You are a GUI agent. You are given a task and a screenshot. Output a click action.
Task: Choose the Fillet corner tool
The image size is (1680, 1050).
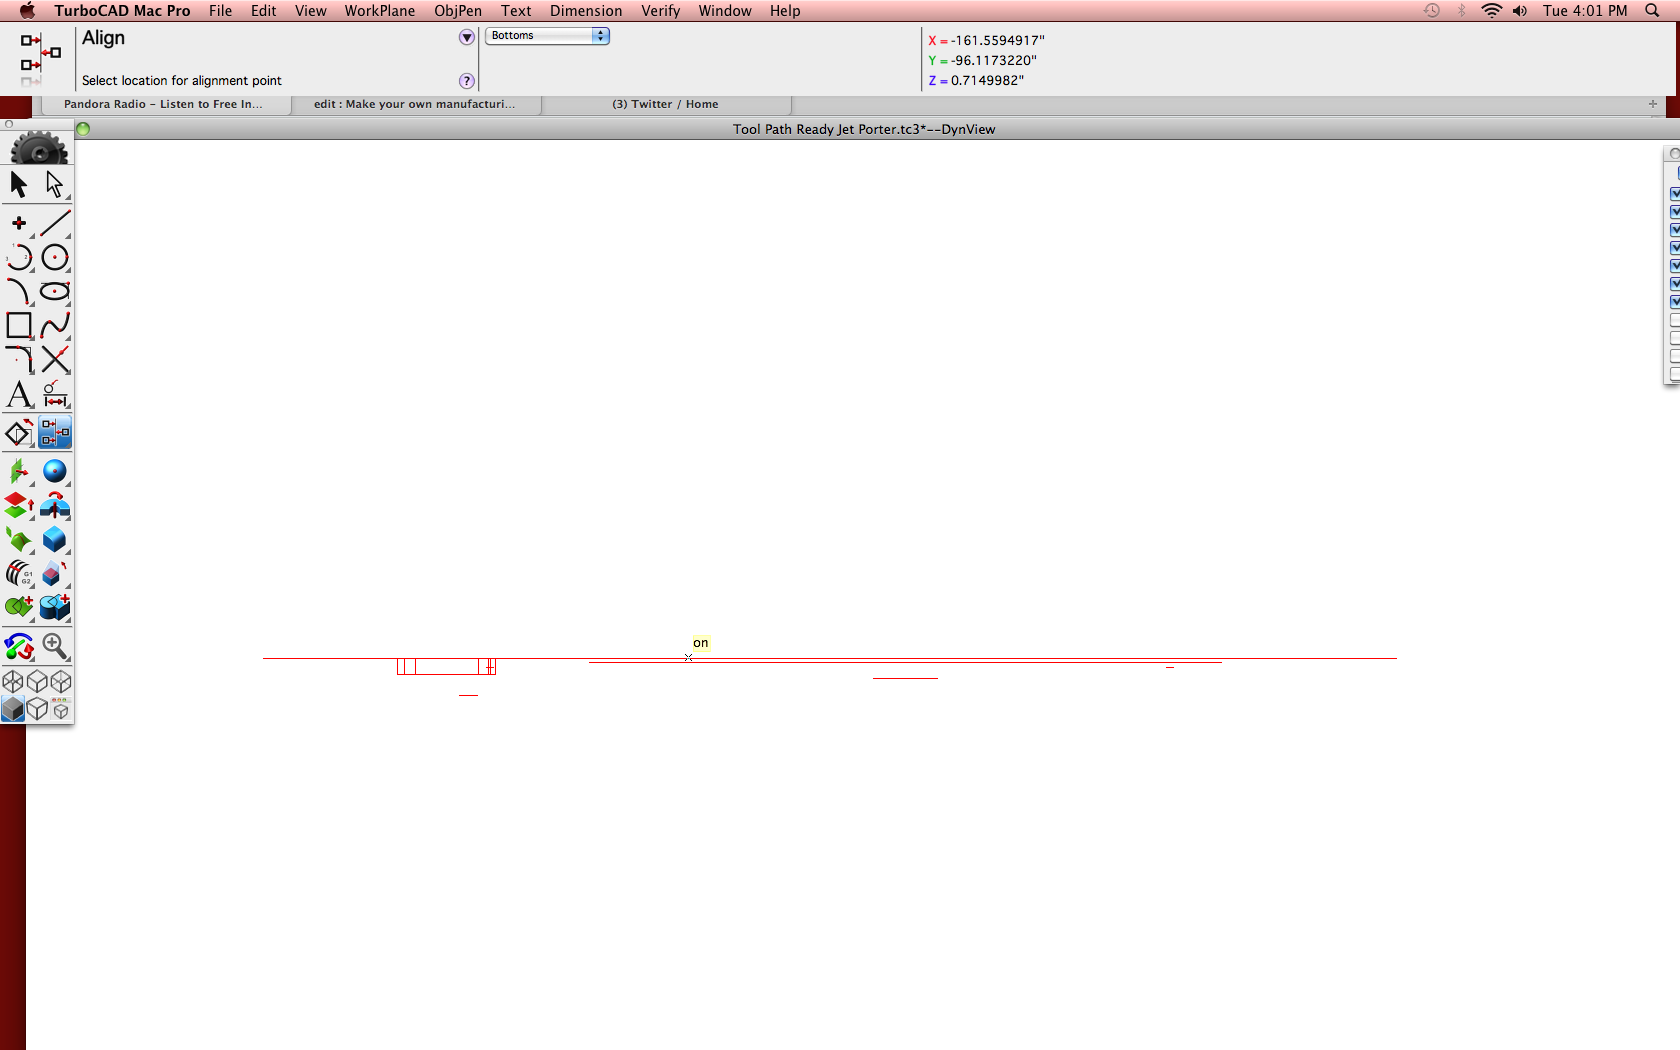coord(19,359)
